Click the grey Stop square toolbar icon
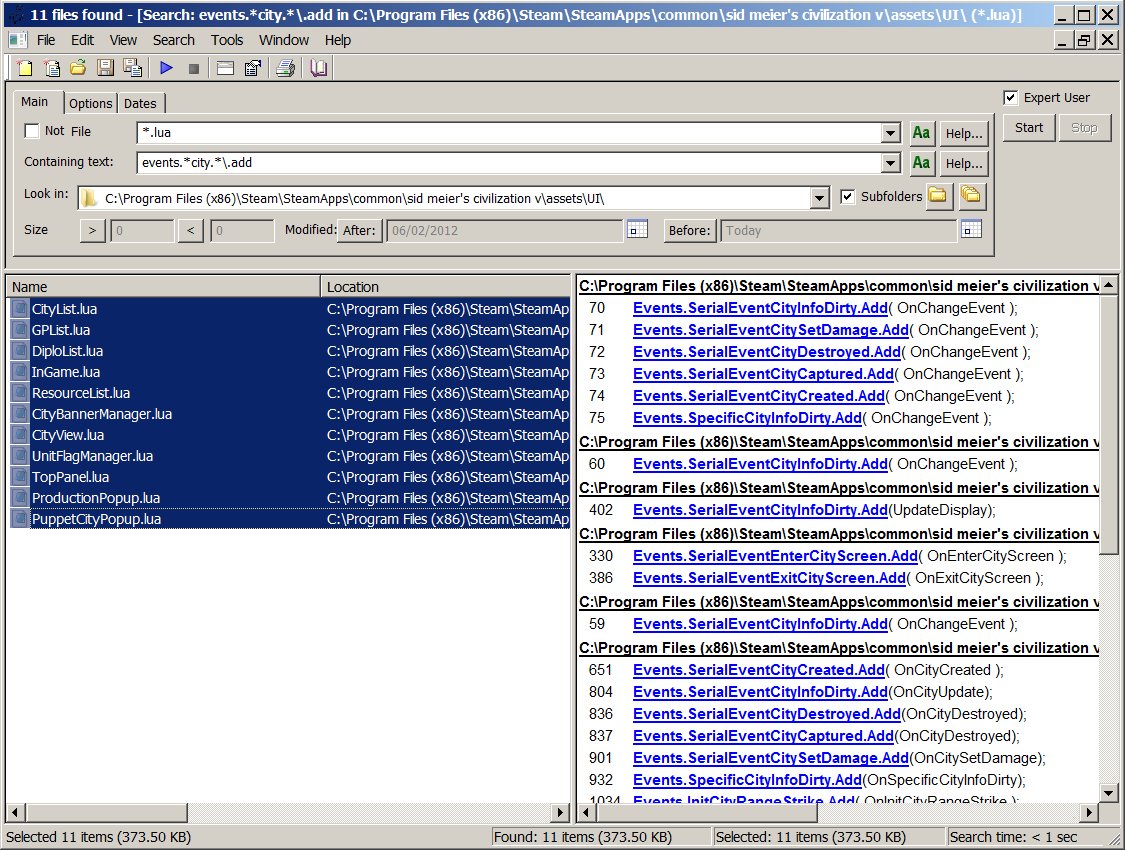Screen dimensions: 1125x850 point(193,68)
